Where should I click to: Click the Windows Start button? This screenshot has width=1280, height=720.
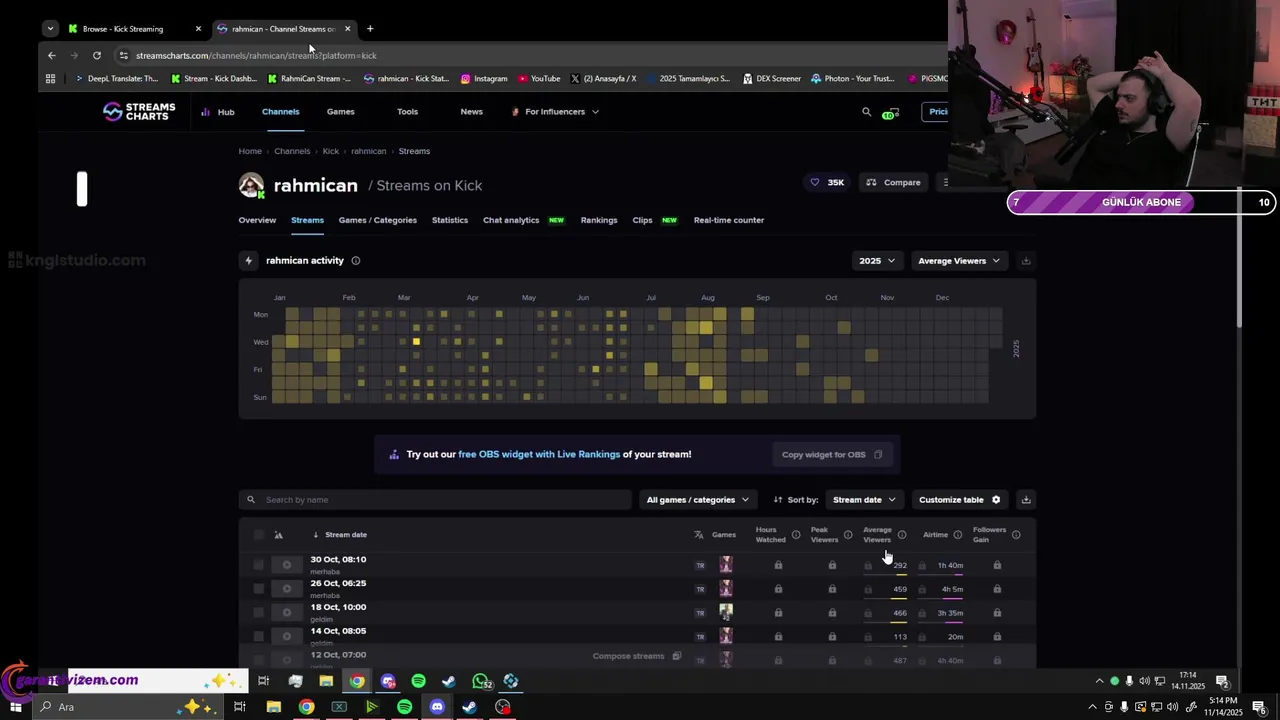click(15, 707)
